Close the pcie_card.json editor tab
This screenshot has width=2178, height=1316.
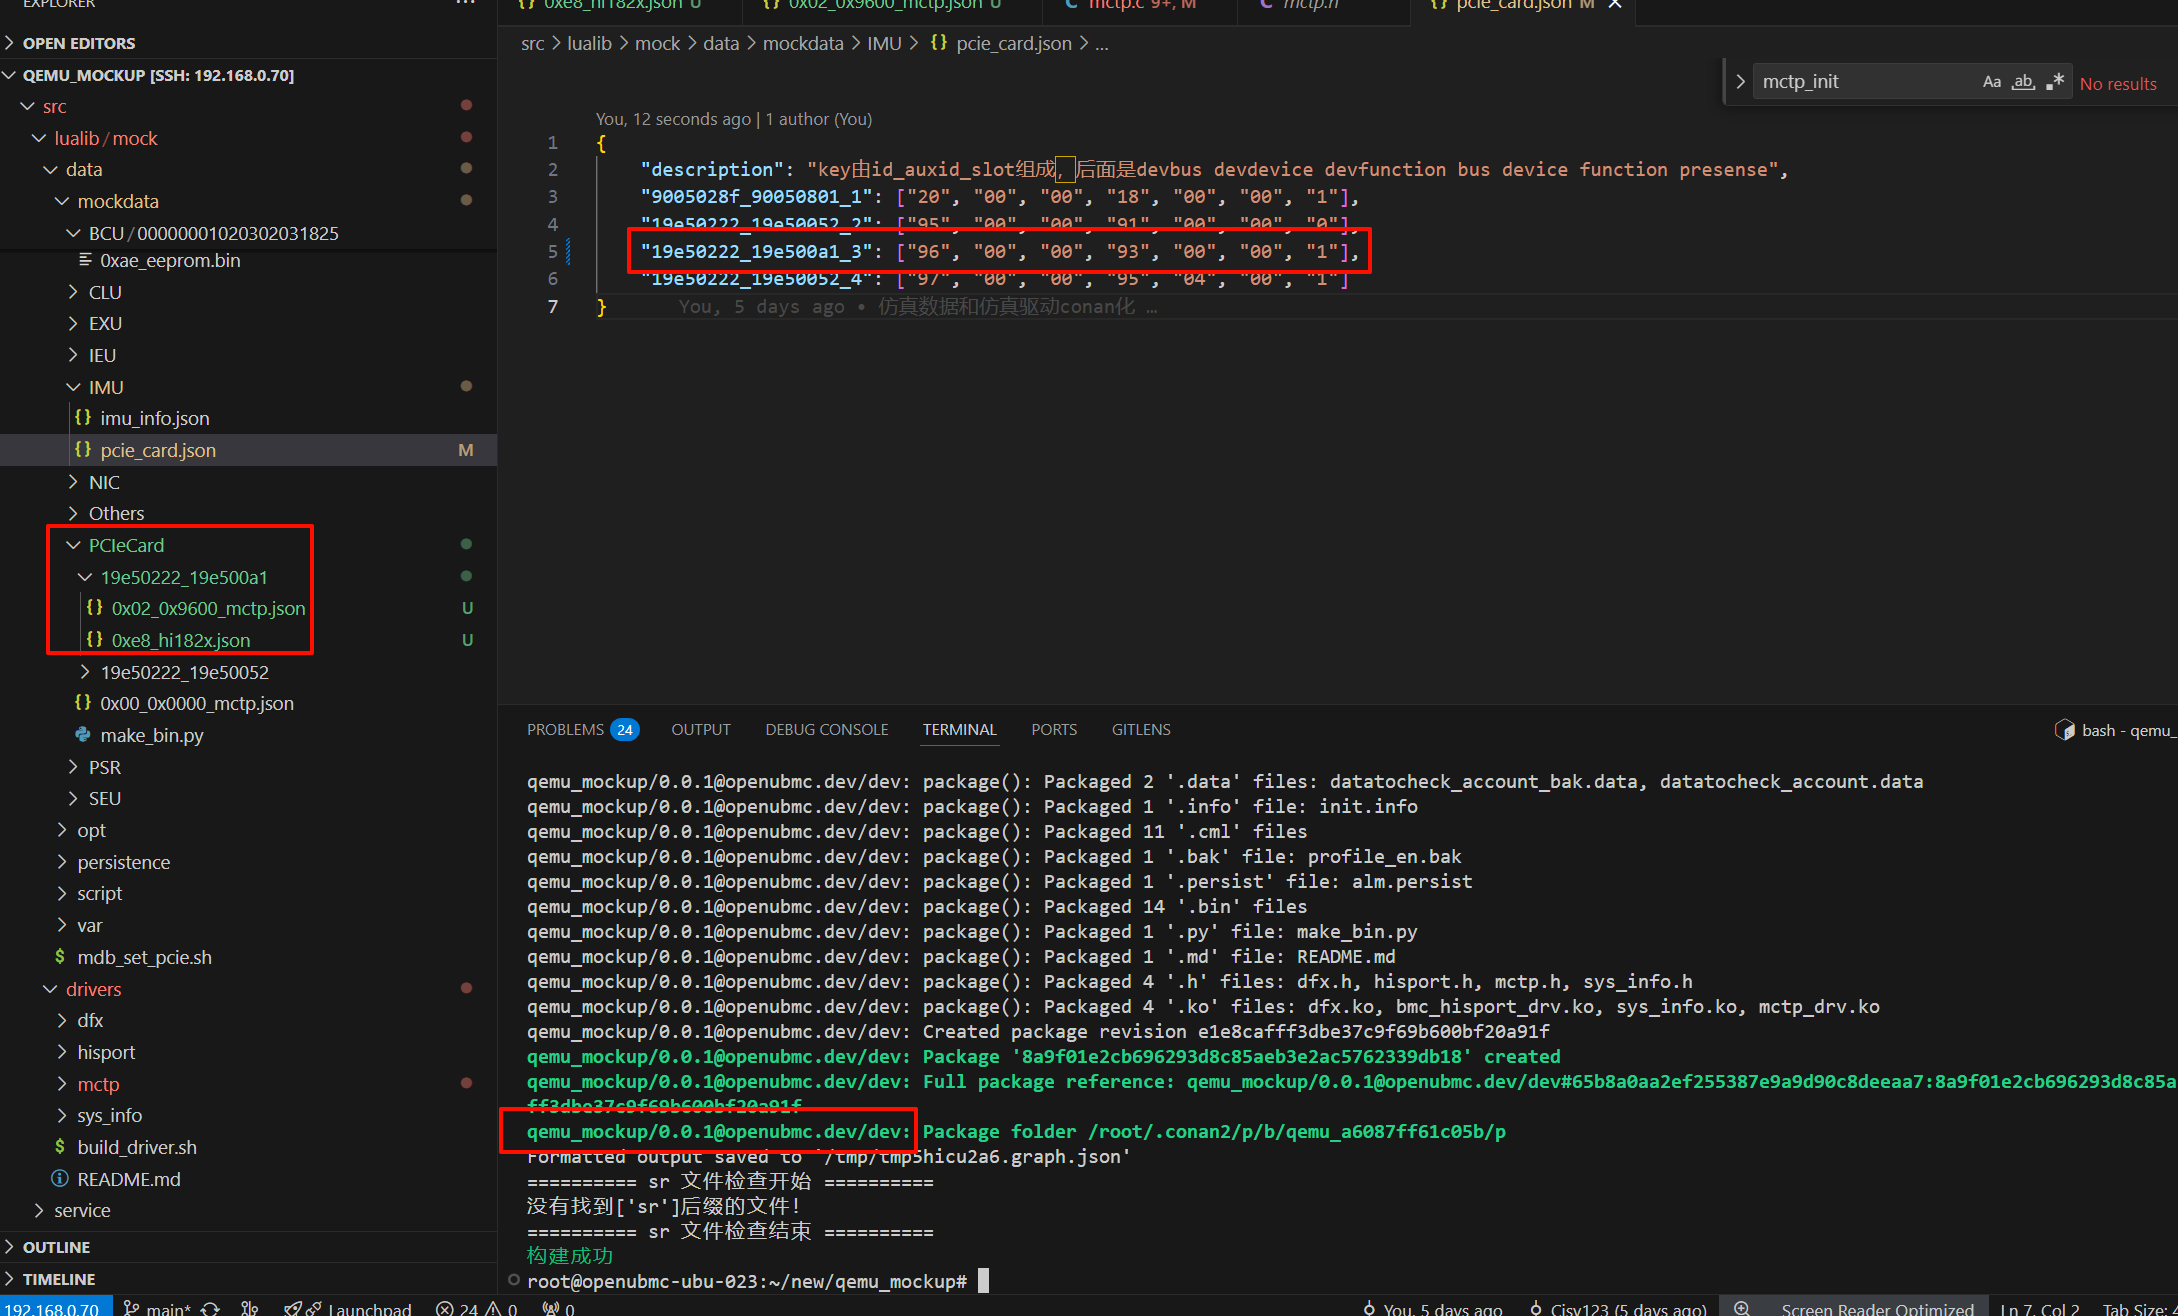(1614, 5)
